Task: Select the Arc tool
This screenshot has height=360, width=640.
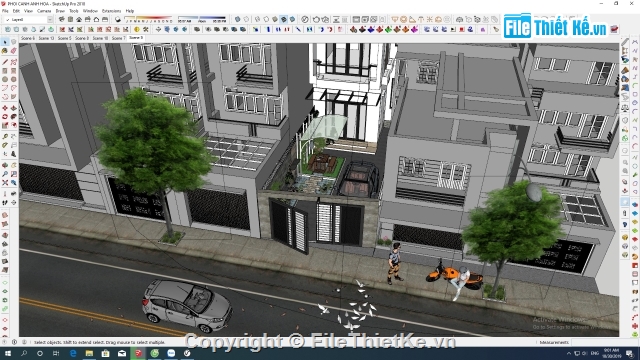Action: [x=5, y=88]
